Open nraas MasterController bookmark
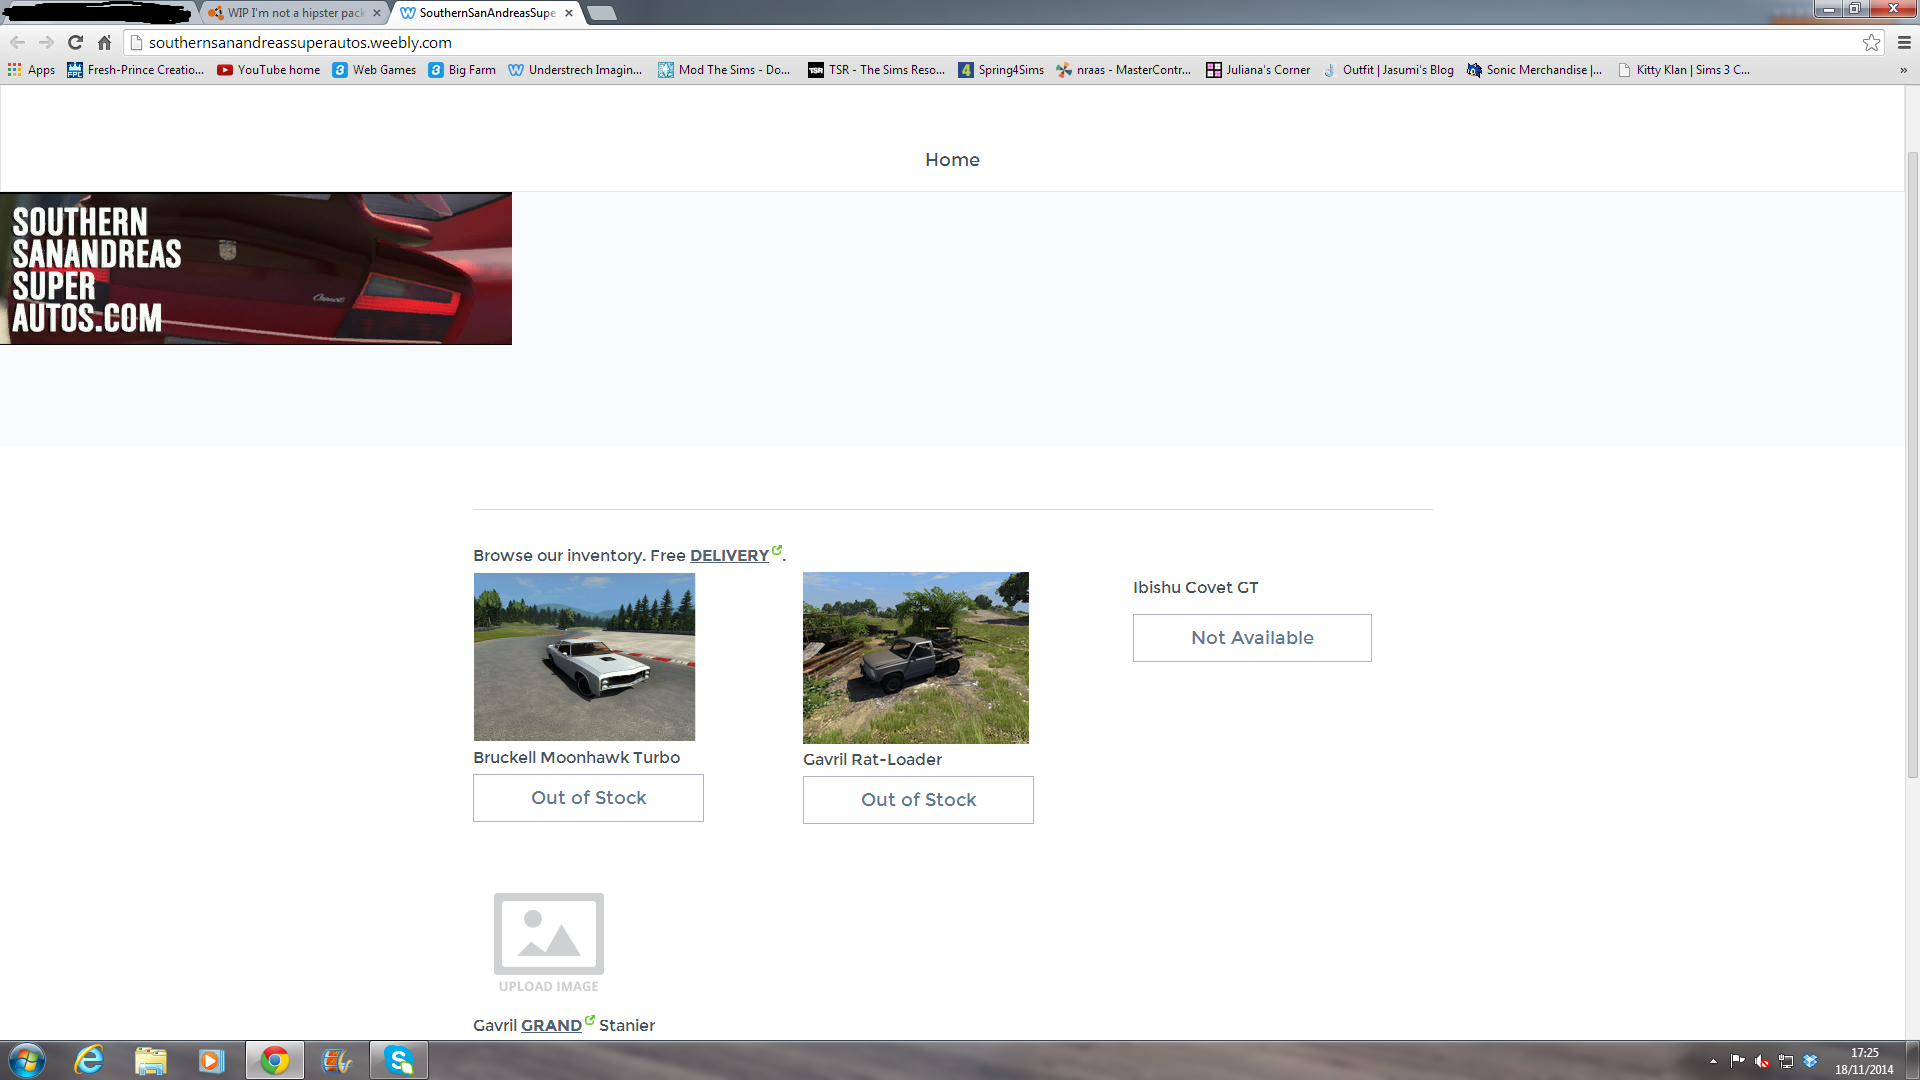The width and height of the screenshot is (1920, 1080). 1124,70
